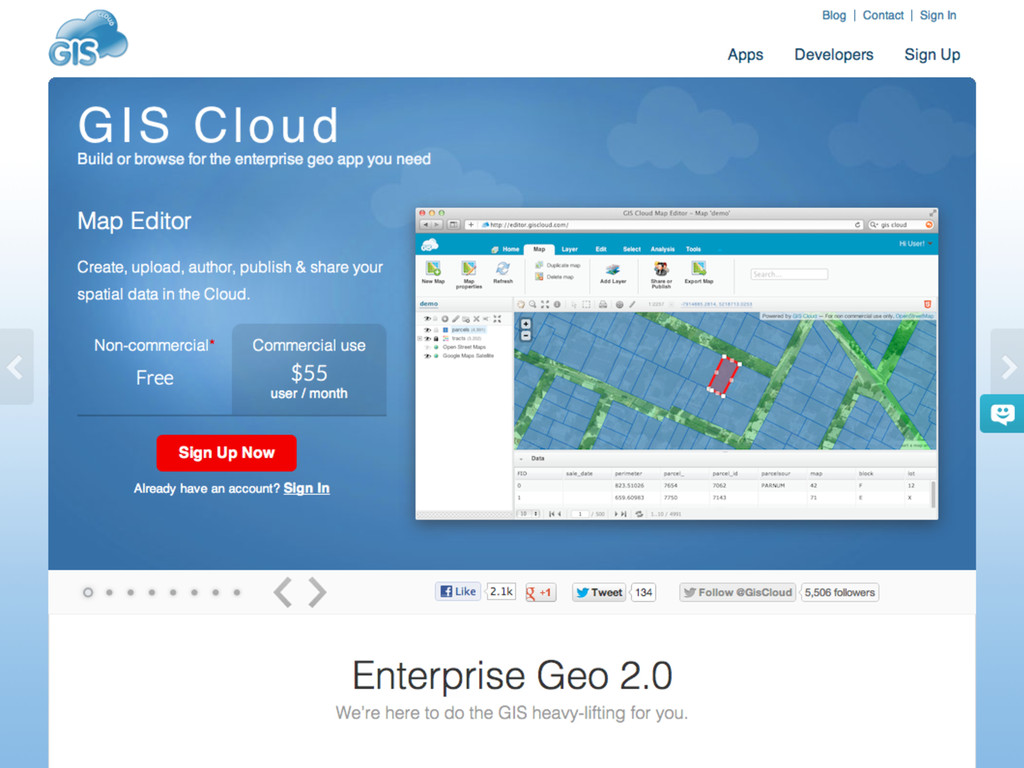Click the print icon in map toolbar

603,304
